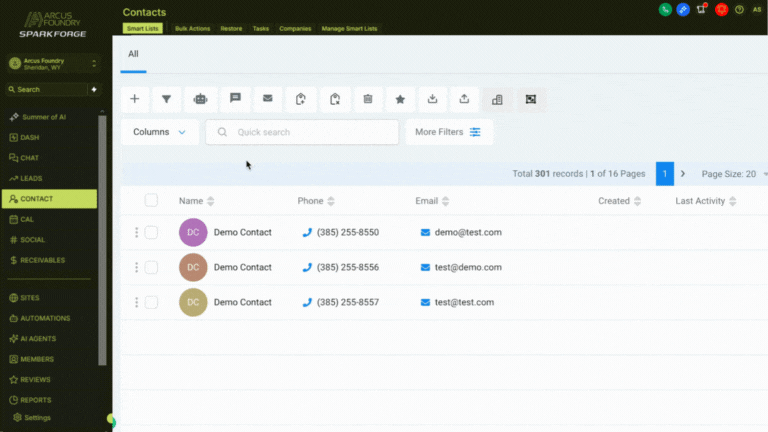
Task: Click the left sidebar vertical scrollbar
Action: coord(103,240)
